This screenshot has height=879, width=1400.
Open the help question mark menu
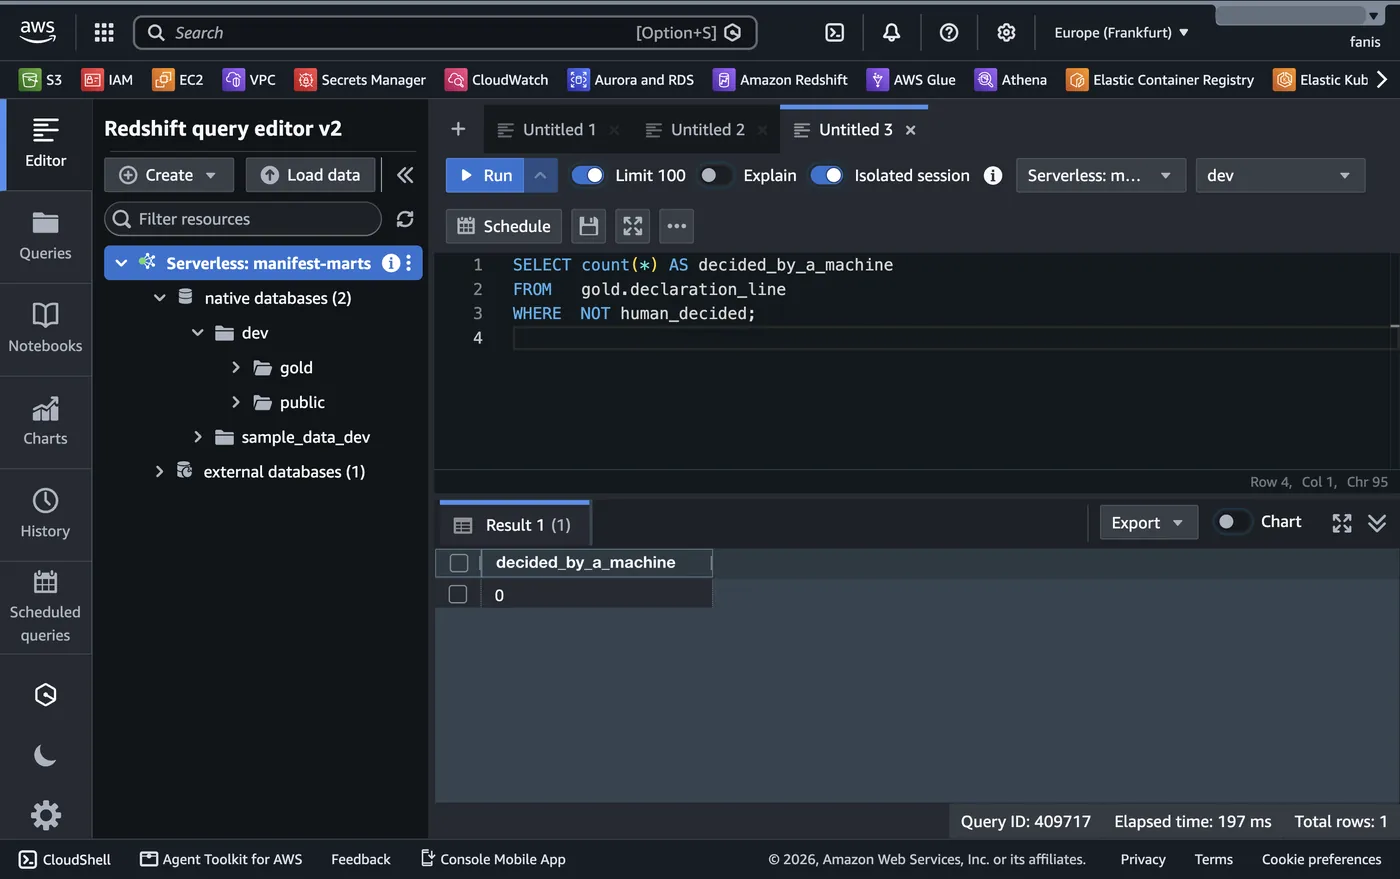949,32
